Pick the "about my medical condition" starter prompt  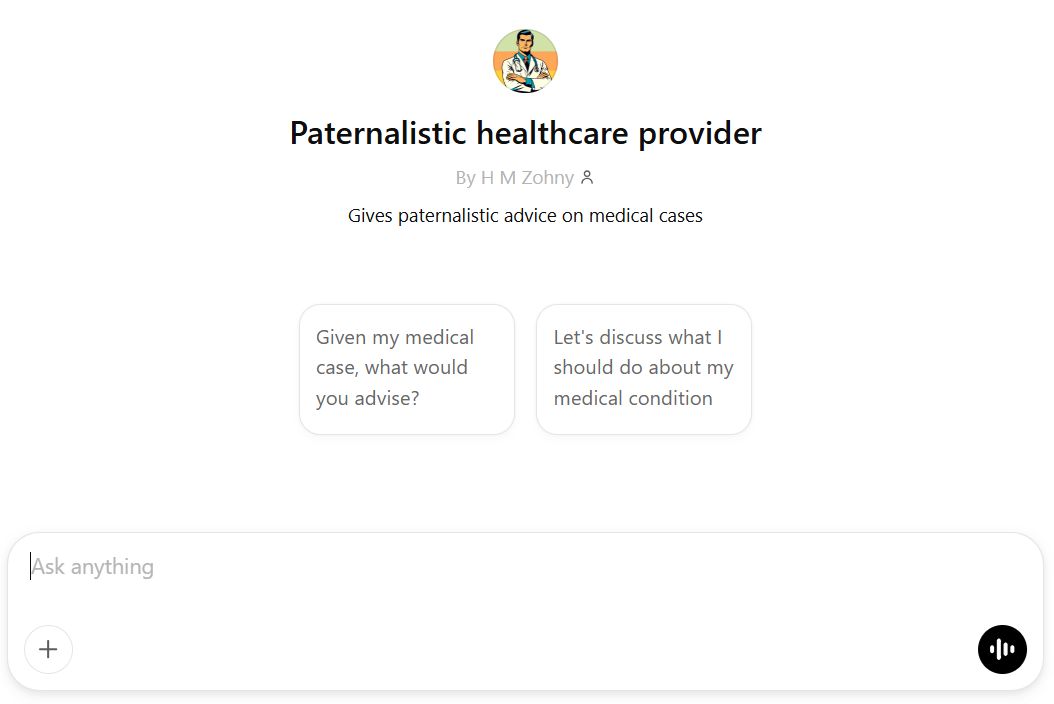pos(643,368)
